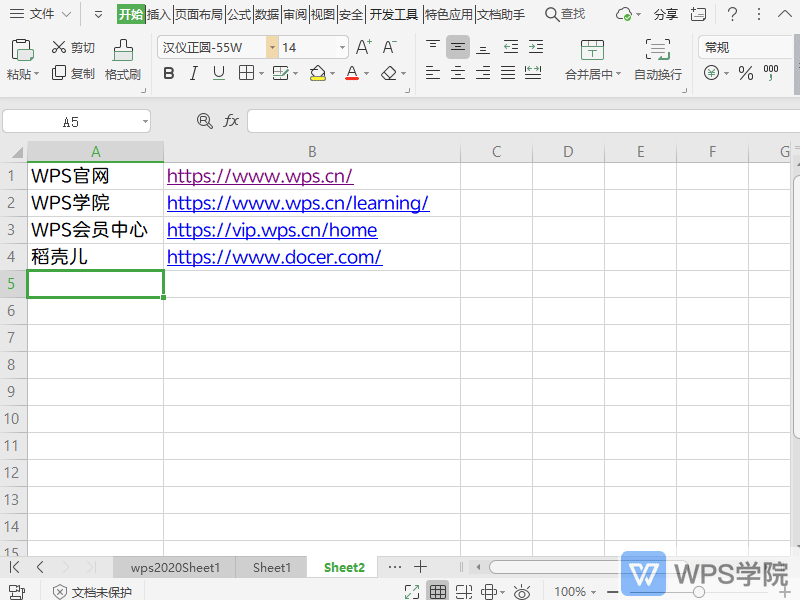
Task: Open the Insert (插入) ribbon tab
Action: (158, 14)
